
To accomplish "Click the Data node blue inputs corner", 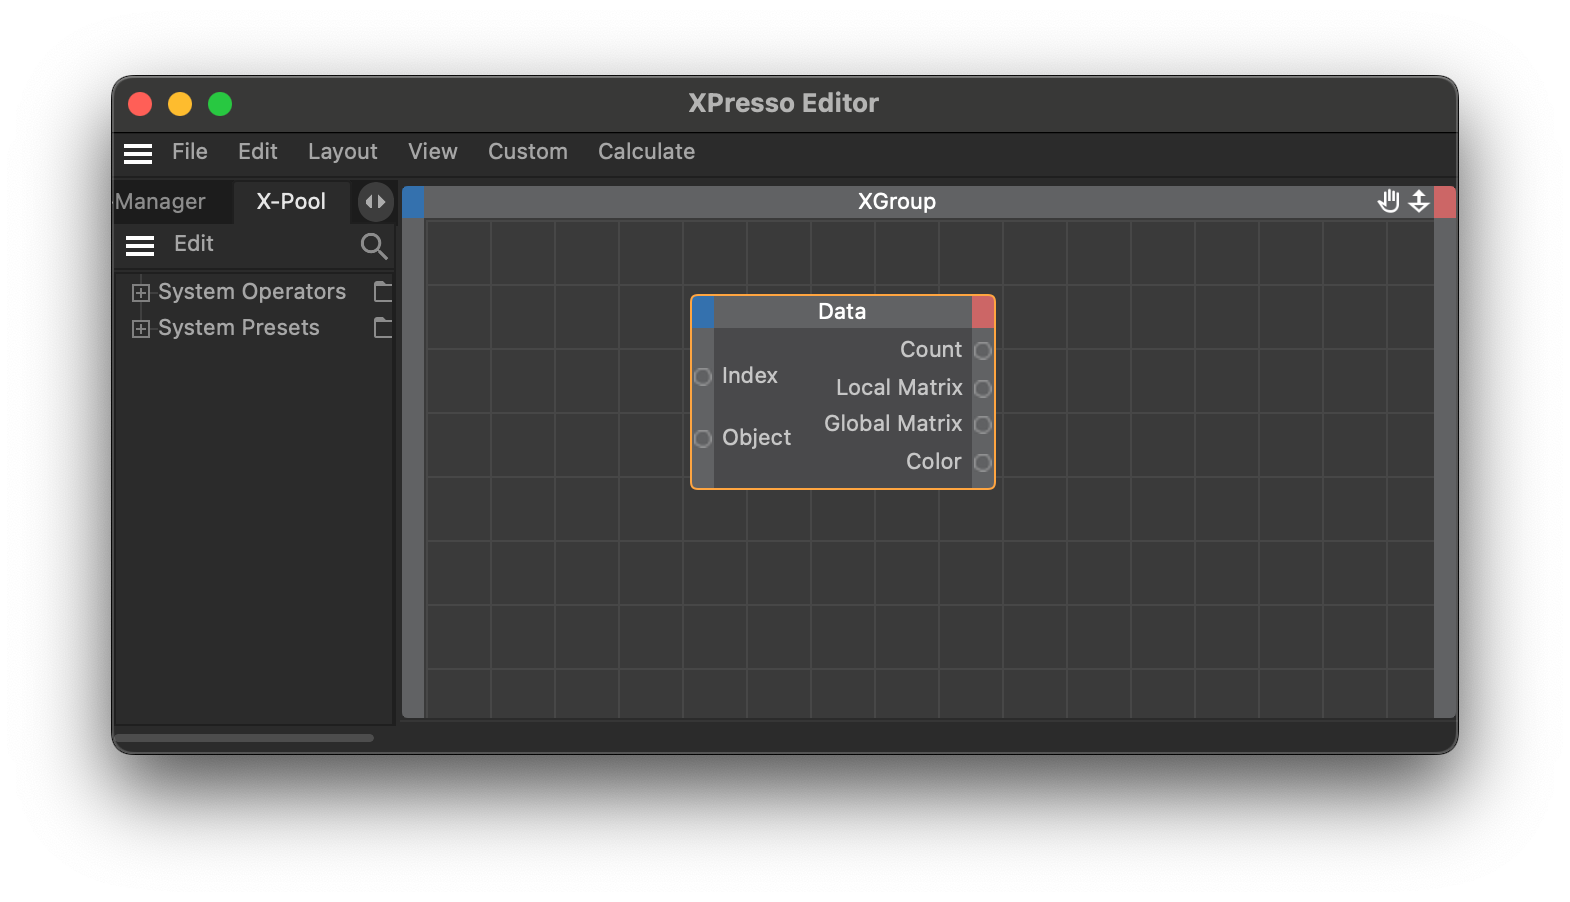I will pyautogui.click(x=703, y=312).
